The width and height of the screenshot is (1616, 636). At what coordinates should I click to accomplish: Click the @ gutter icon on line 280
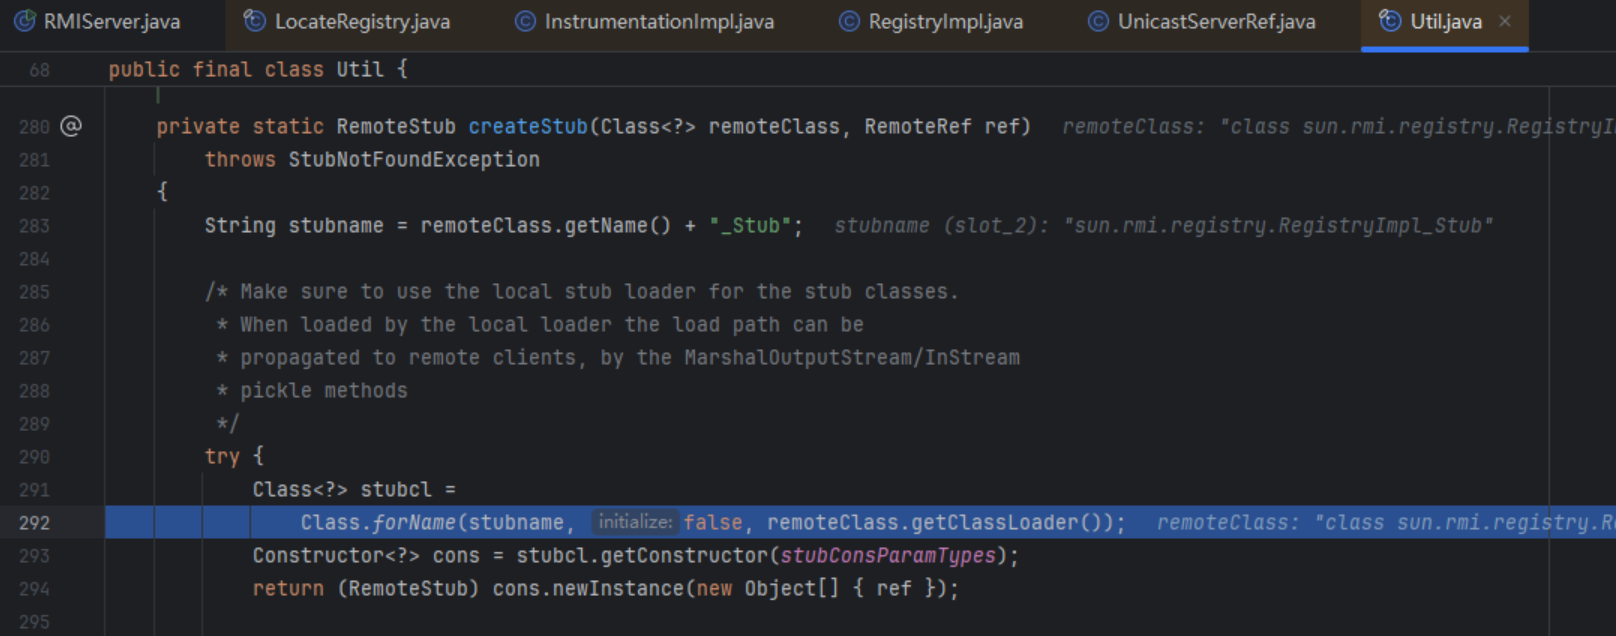pyautogui.click(x=71, y=126)
